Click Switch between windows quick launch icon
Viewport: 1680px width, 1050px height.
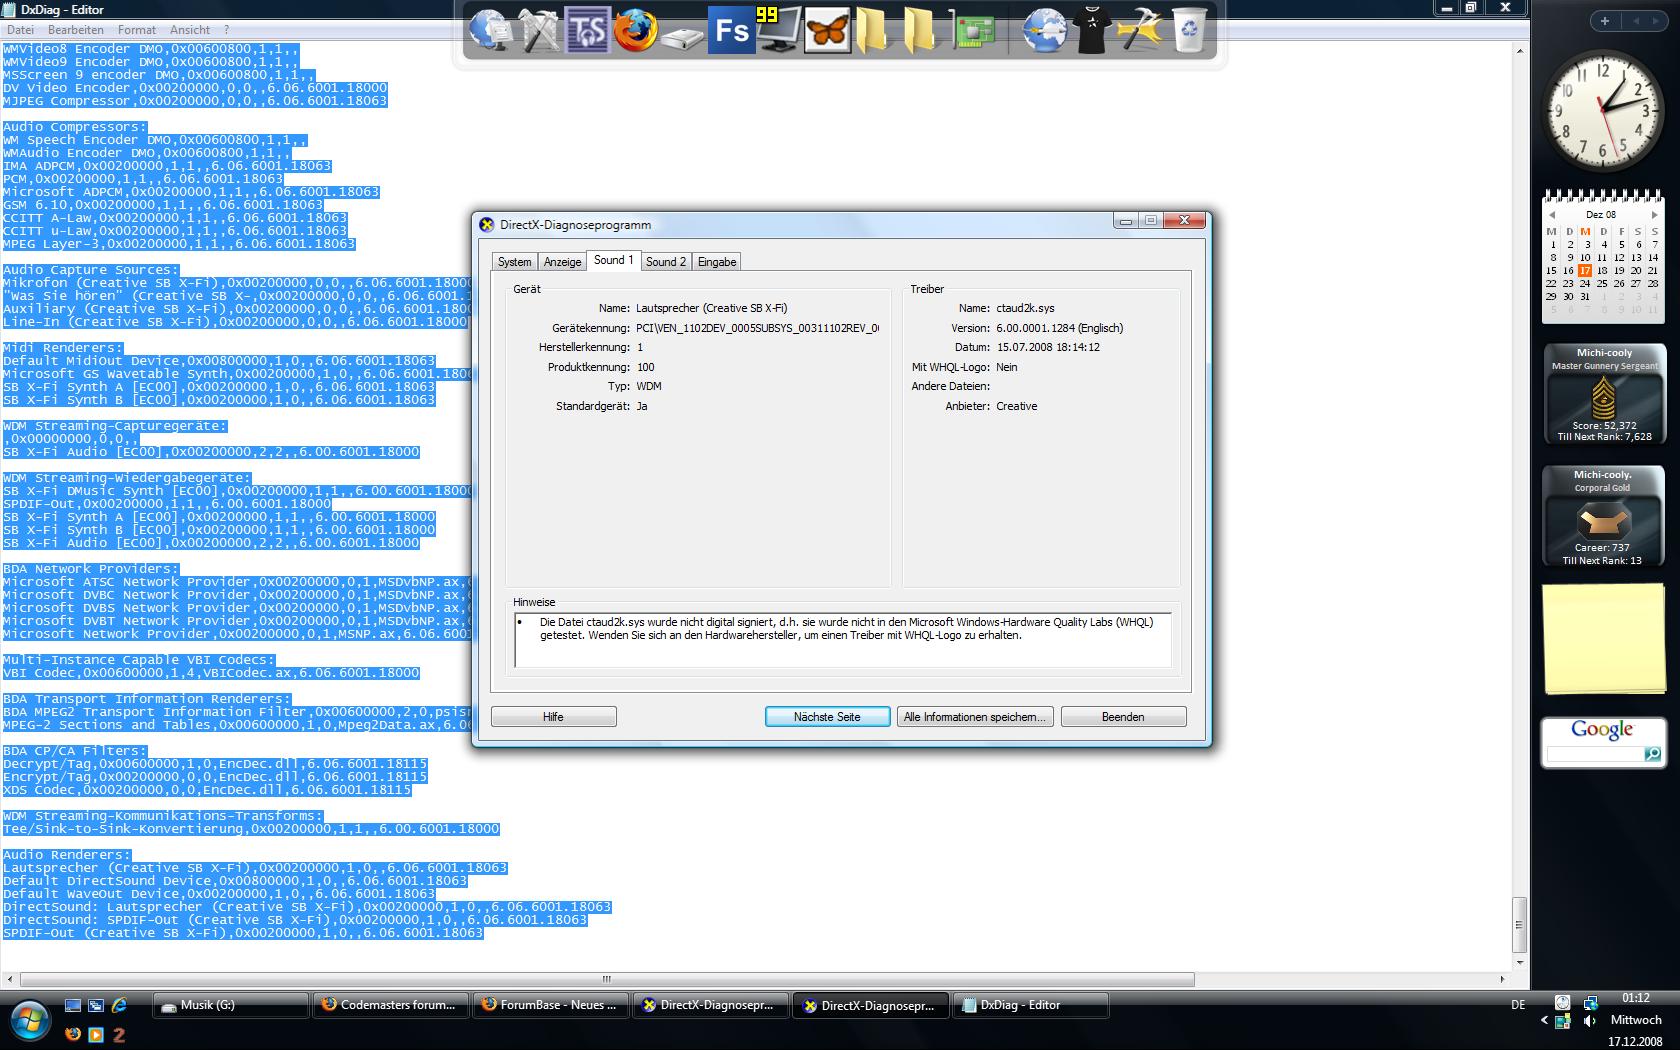pos(96,1005)
